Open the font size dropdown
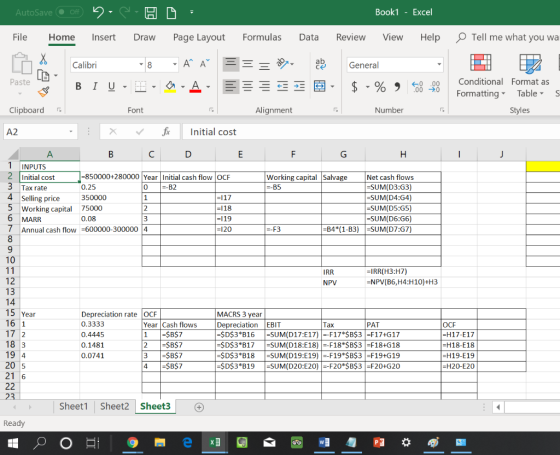Viewport: 560px width, 455px height. coord(175,65)
